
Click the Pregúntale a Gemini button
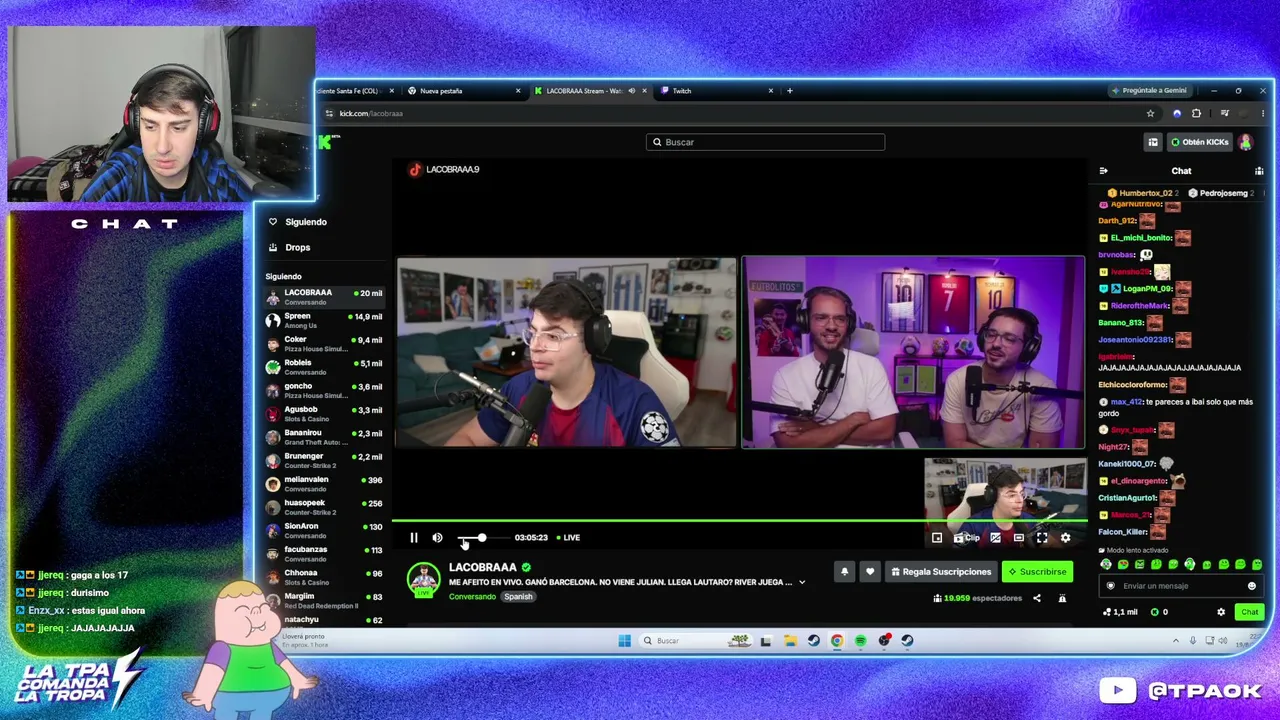[x=1149, y=91]
